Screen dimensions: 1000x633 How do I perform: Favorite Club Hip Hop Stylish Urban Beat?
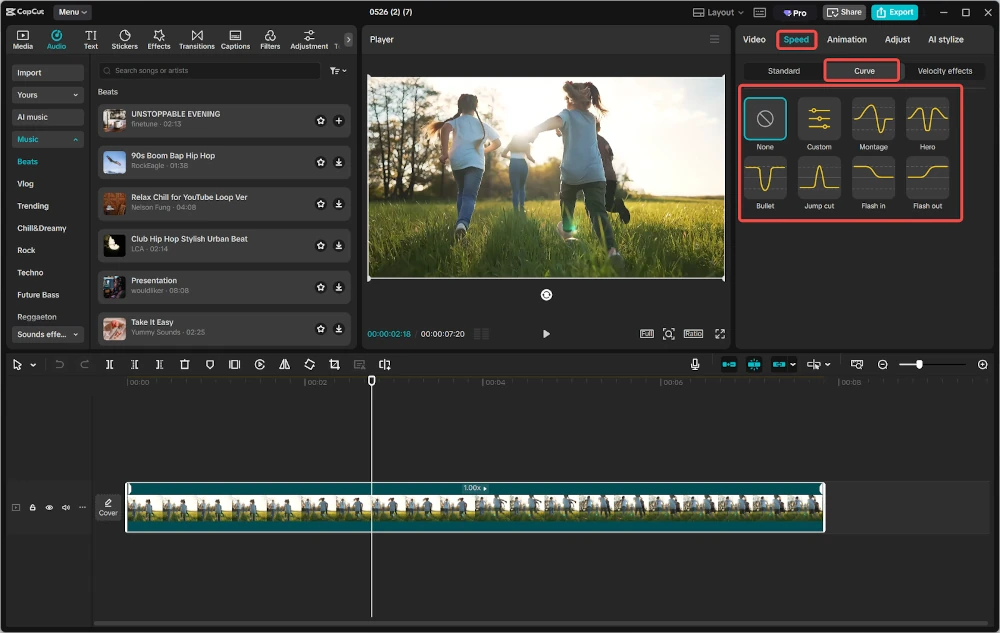click(321, 245)
